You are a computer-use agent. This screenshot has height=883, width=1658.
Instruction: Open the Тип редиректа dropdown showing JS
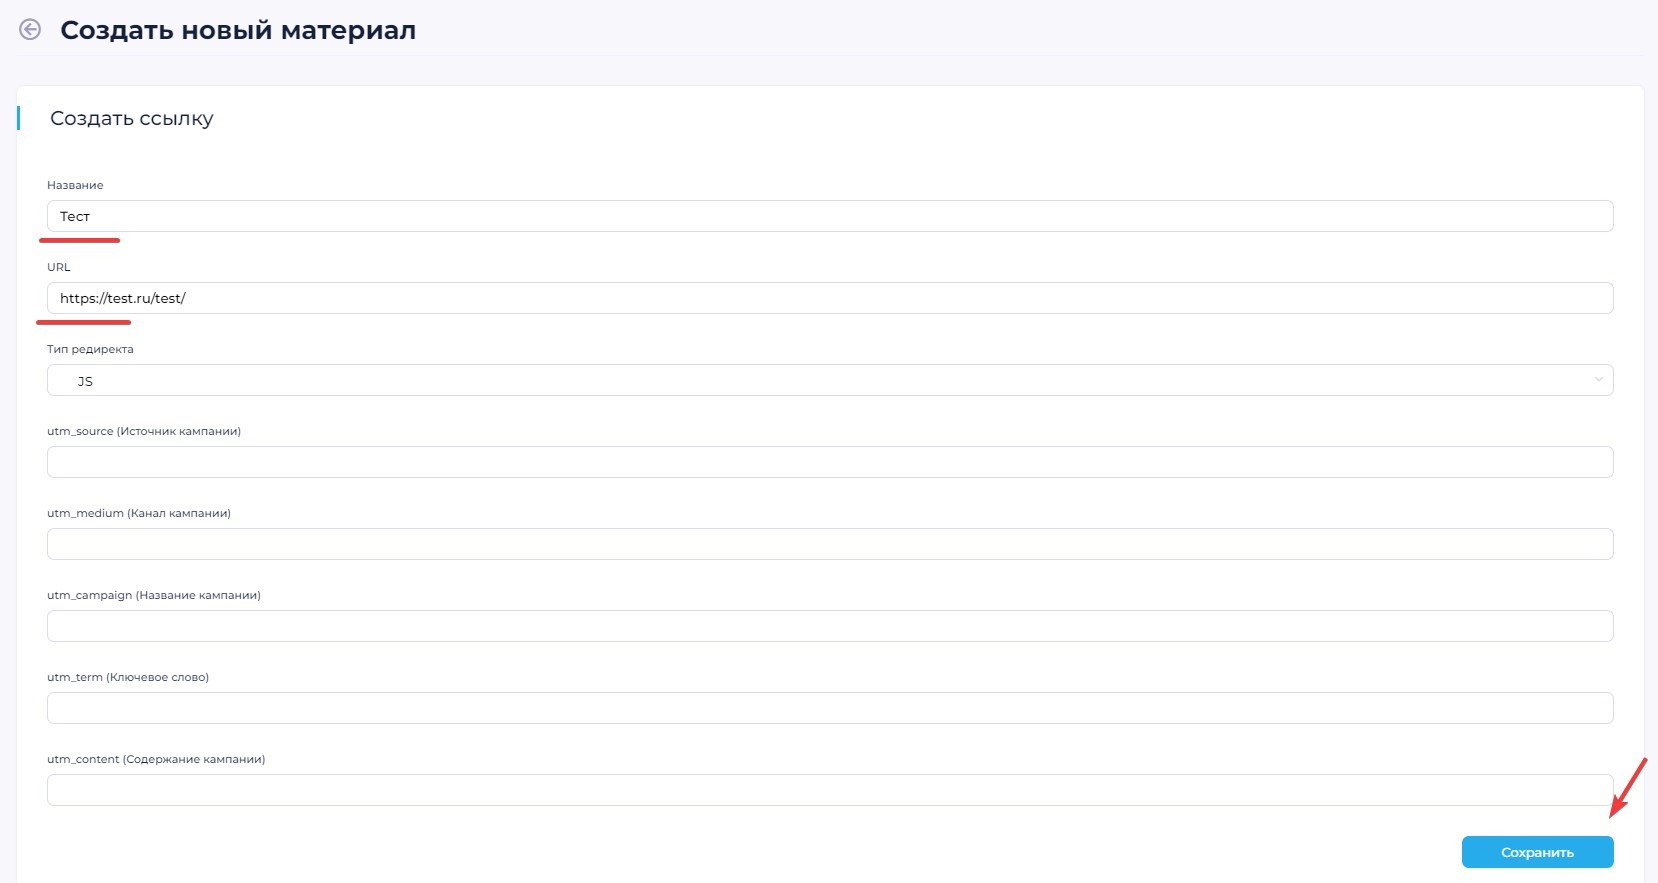pos(829,380)
